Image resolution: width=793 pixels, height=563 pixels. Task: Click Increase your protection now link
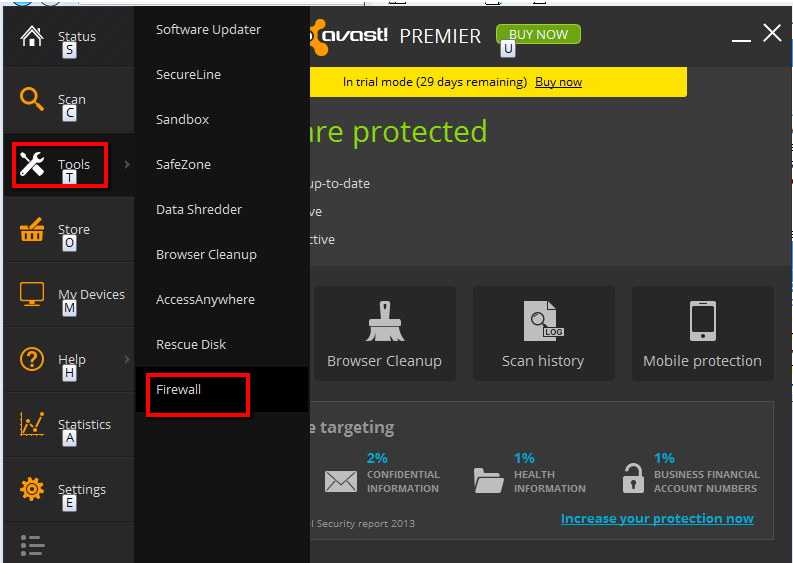pos(657,518)
